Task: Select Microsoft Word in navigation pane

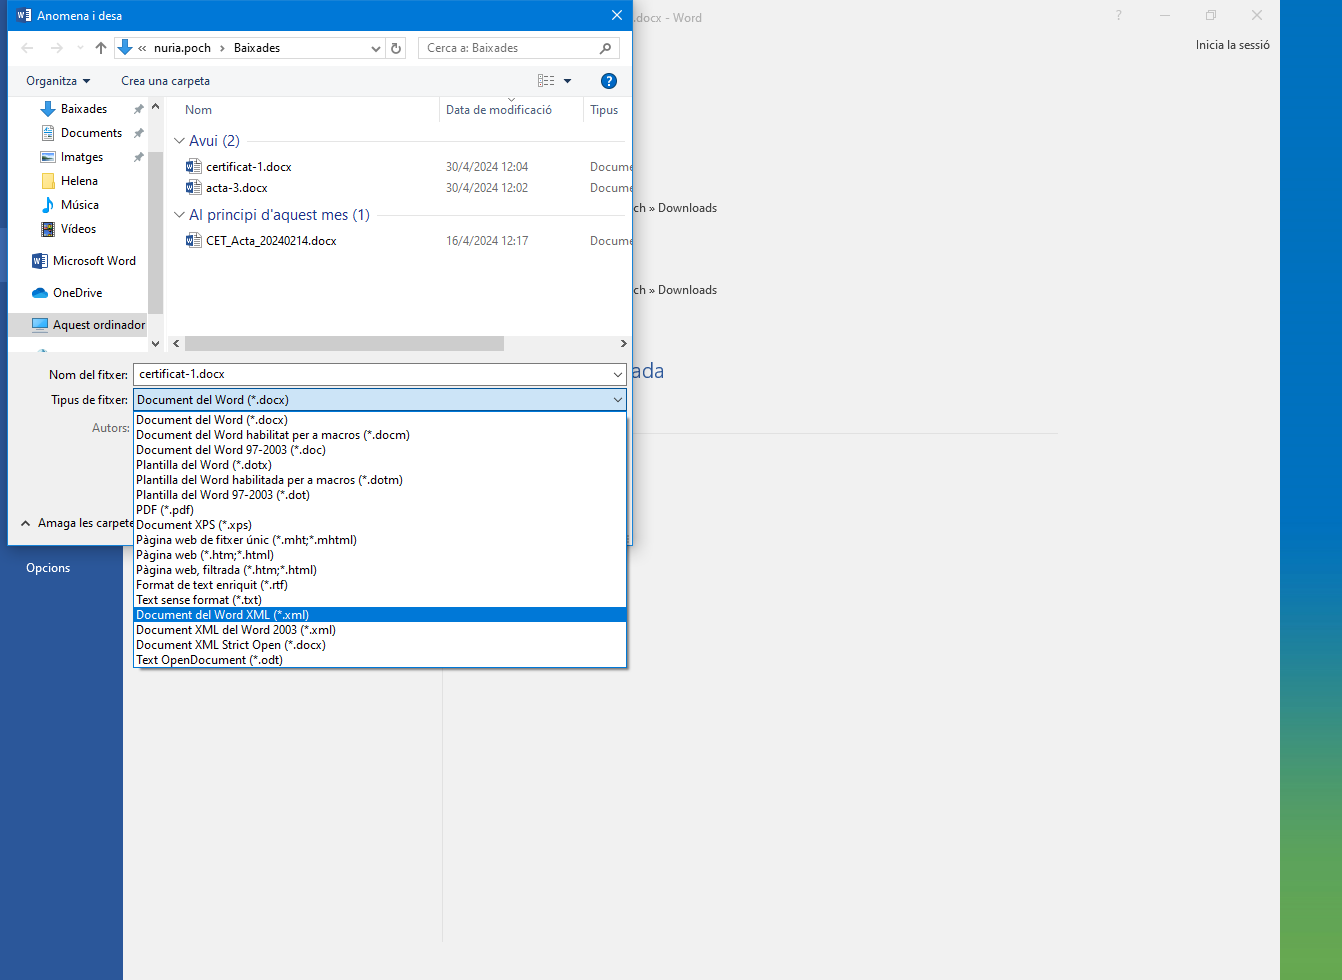Action: [x=93, y=261]
